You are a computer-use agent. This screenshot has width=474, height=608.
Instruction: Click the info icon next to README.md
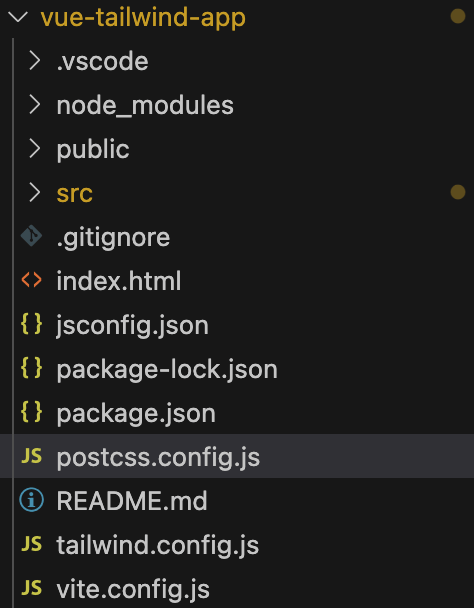tap(31, 499)
